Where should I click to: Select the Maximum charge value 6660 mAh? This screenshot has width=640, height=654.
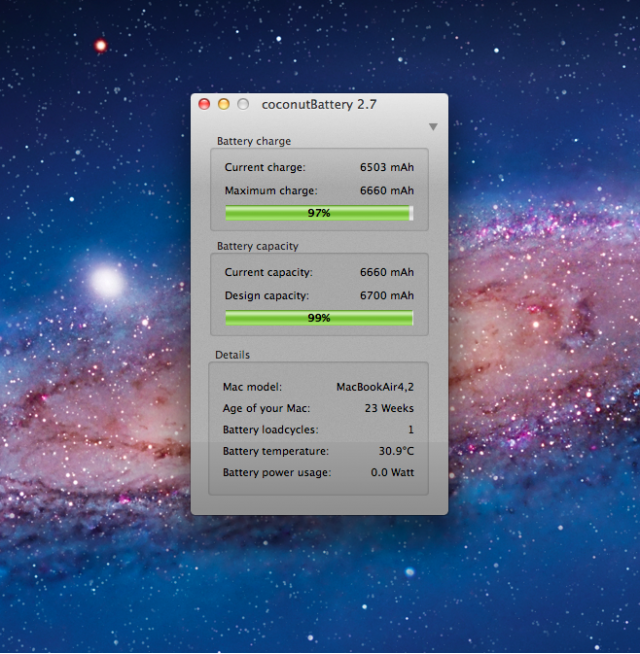tap(387, 191)
